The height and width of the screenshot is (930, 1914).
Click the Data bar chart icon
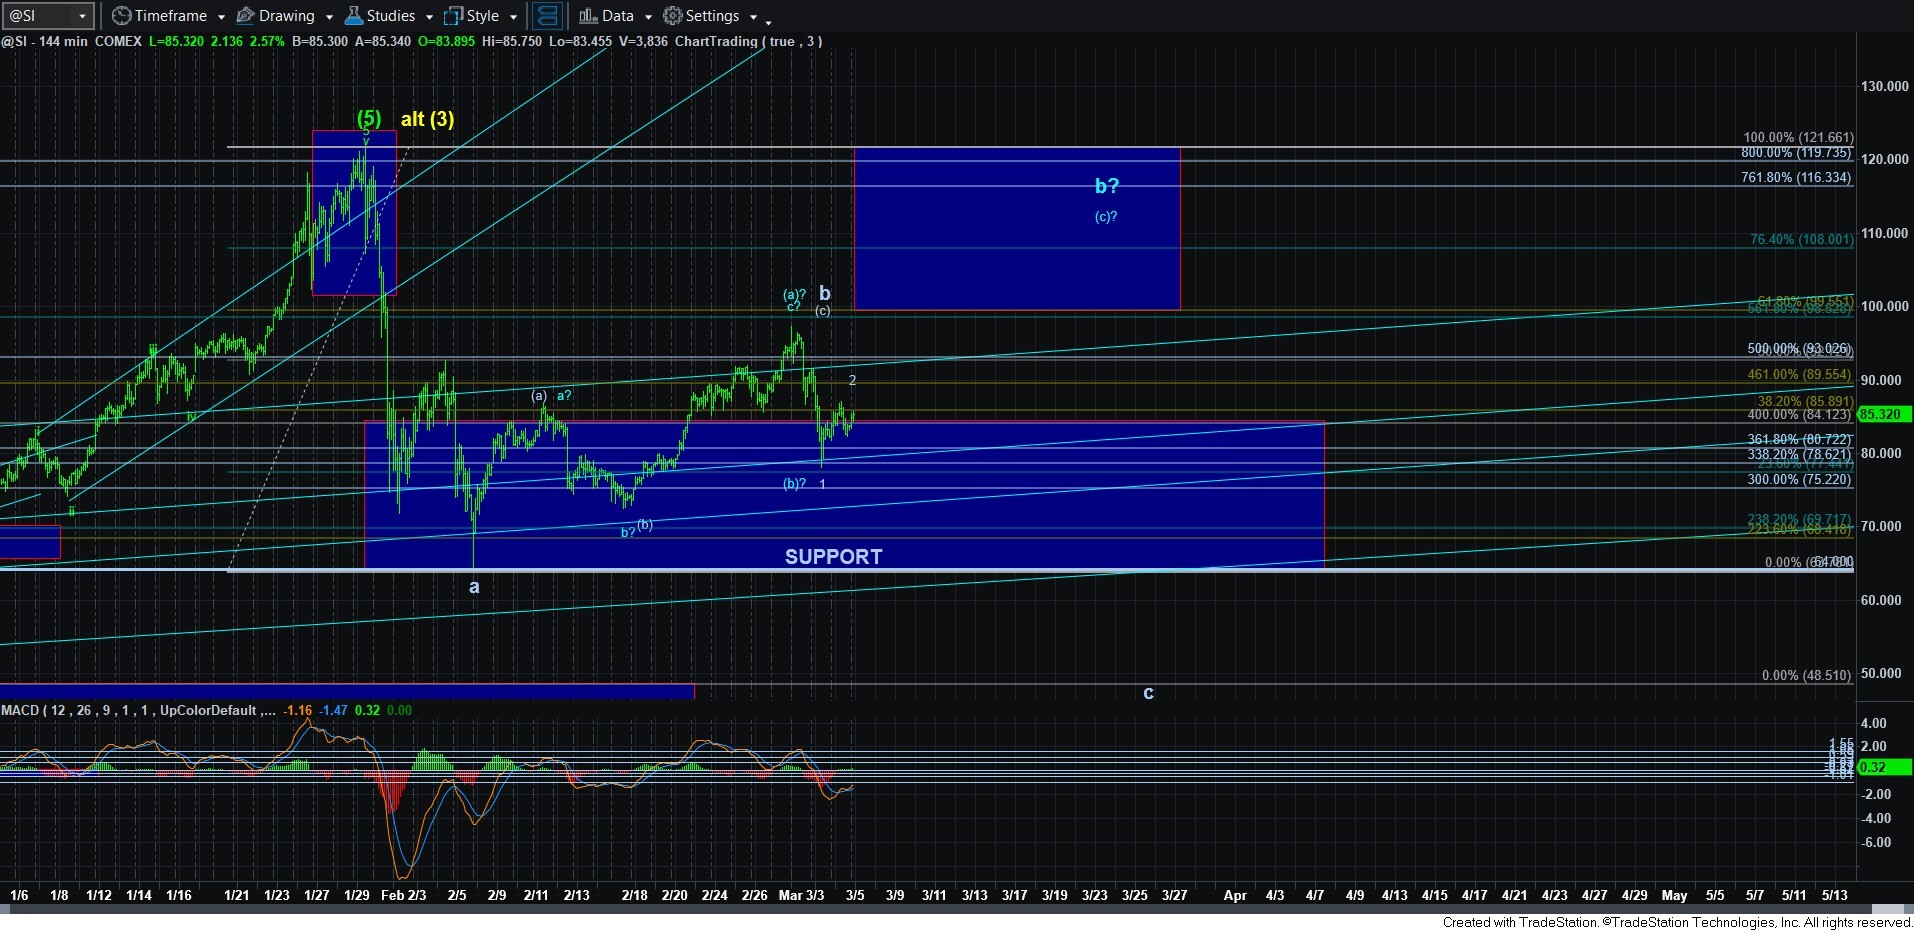pos(588,16)
